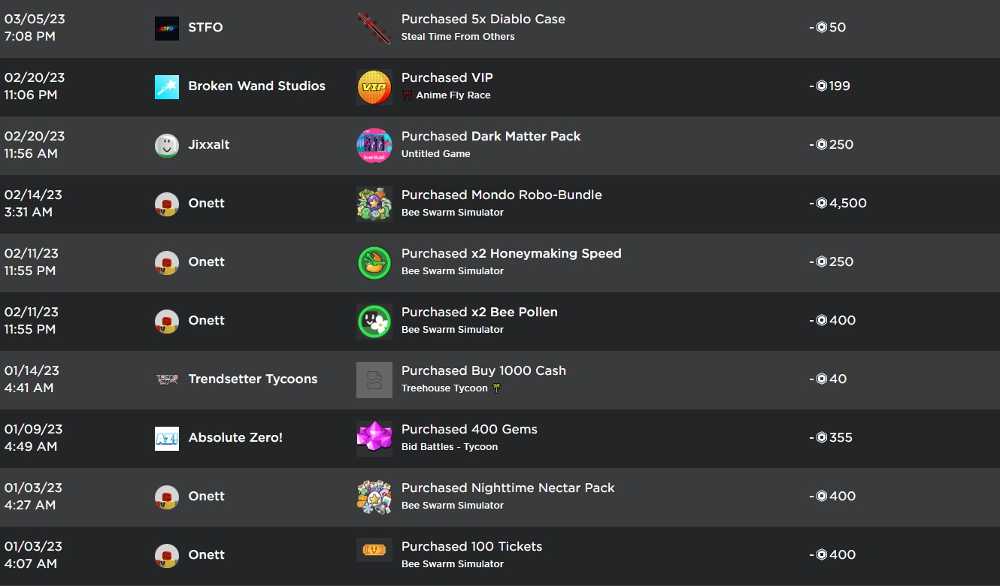Click the 100 Tickets item icon
The height and width of the screenshot is (586, 1000).
coord(374,550)
